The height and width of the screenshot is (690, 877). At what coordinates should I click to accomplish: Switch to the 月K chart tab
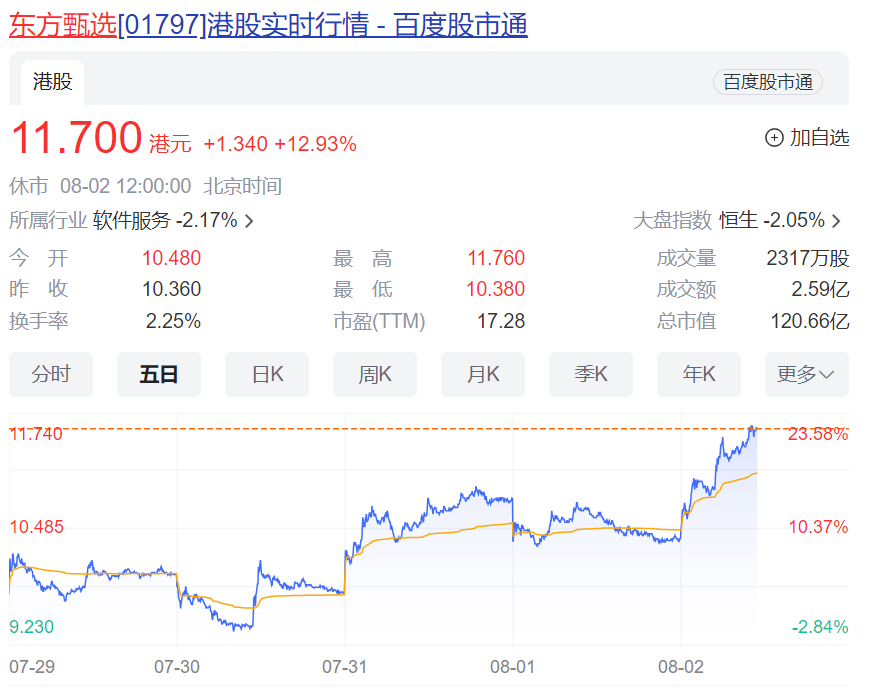(x=483, y=374)
